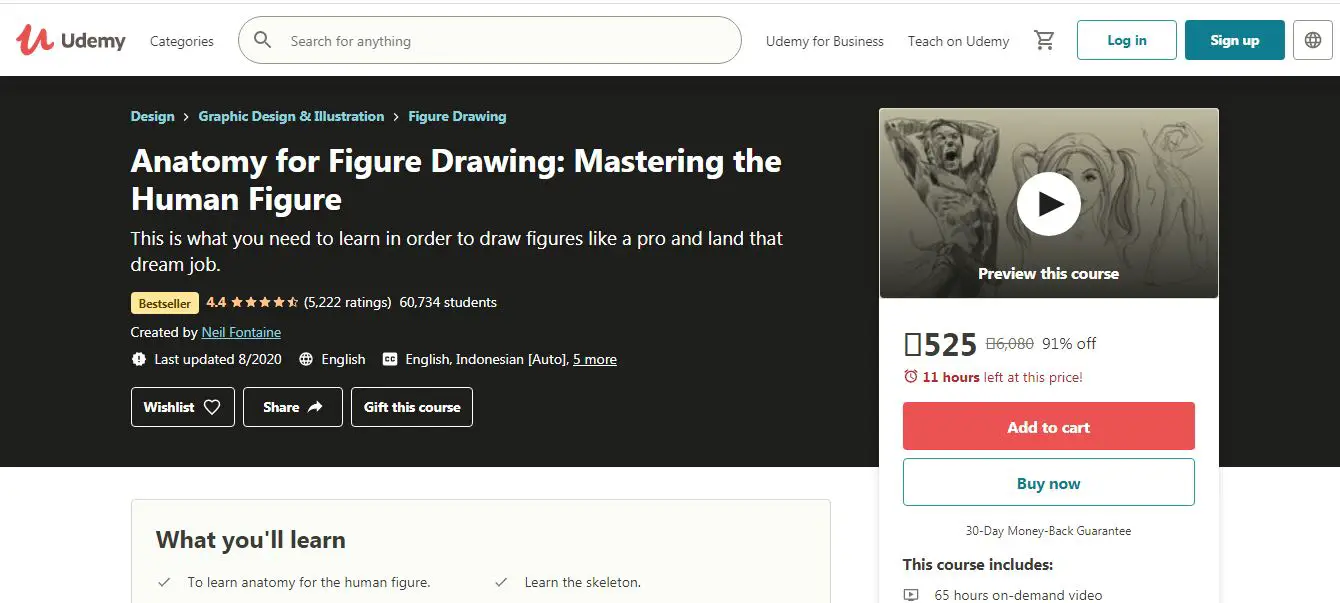
Task: Open instructor Neil Fontaine's profile
Action: [241, 332]
